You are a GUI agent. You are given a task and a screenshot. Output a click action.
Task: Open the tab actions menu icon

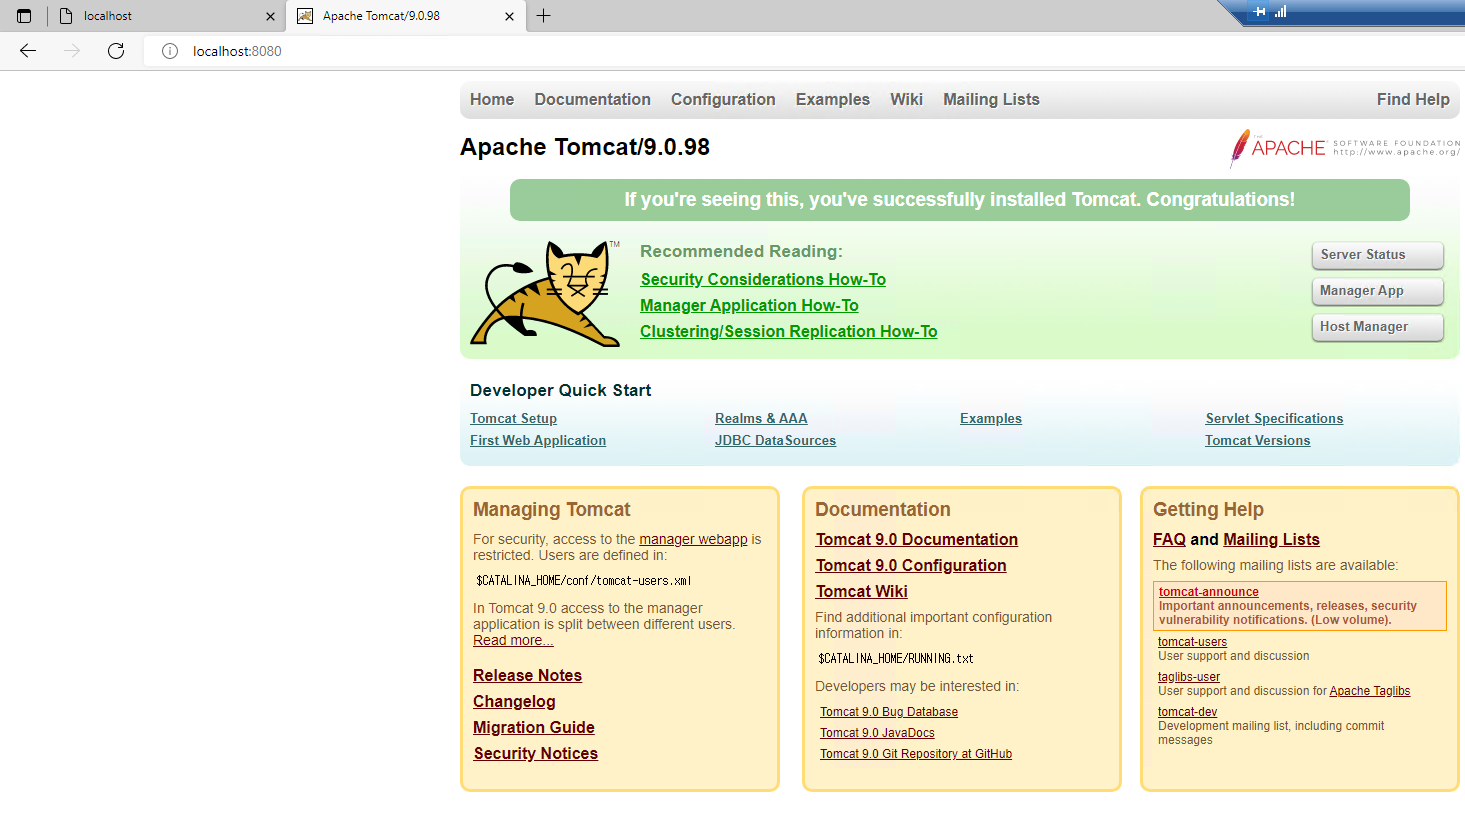24,16
